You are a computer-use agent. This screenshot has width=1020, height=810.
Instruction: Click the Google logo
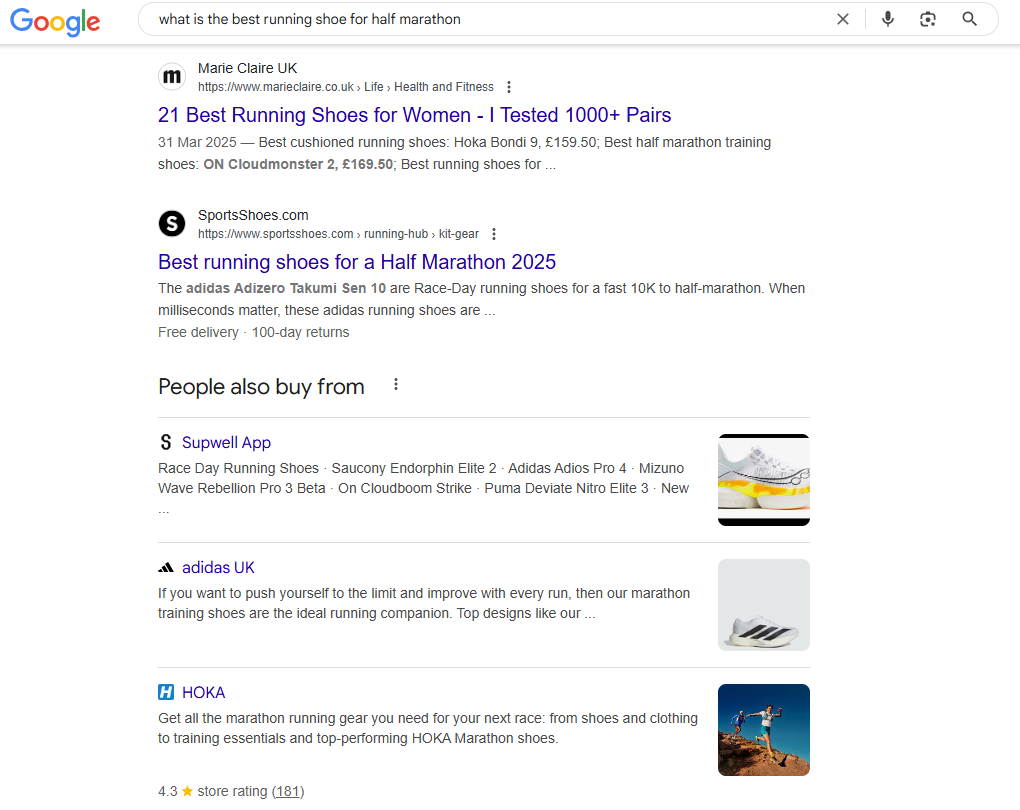(55, 21)
